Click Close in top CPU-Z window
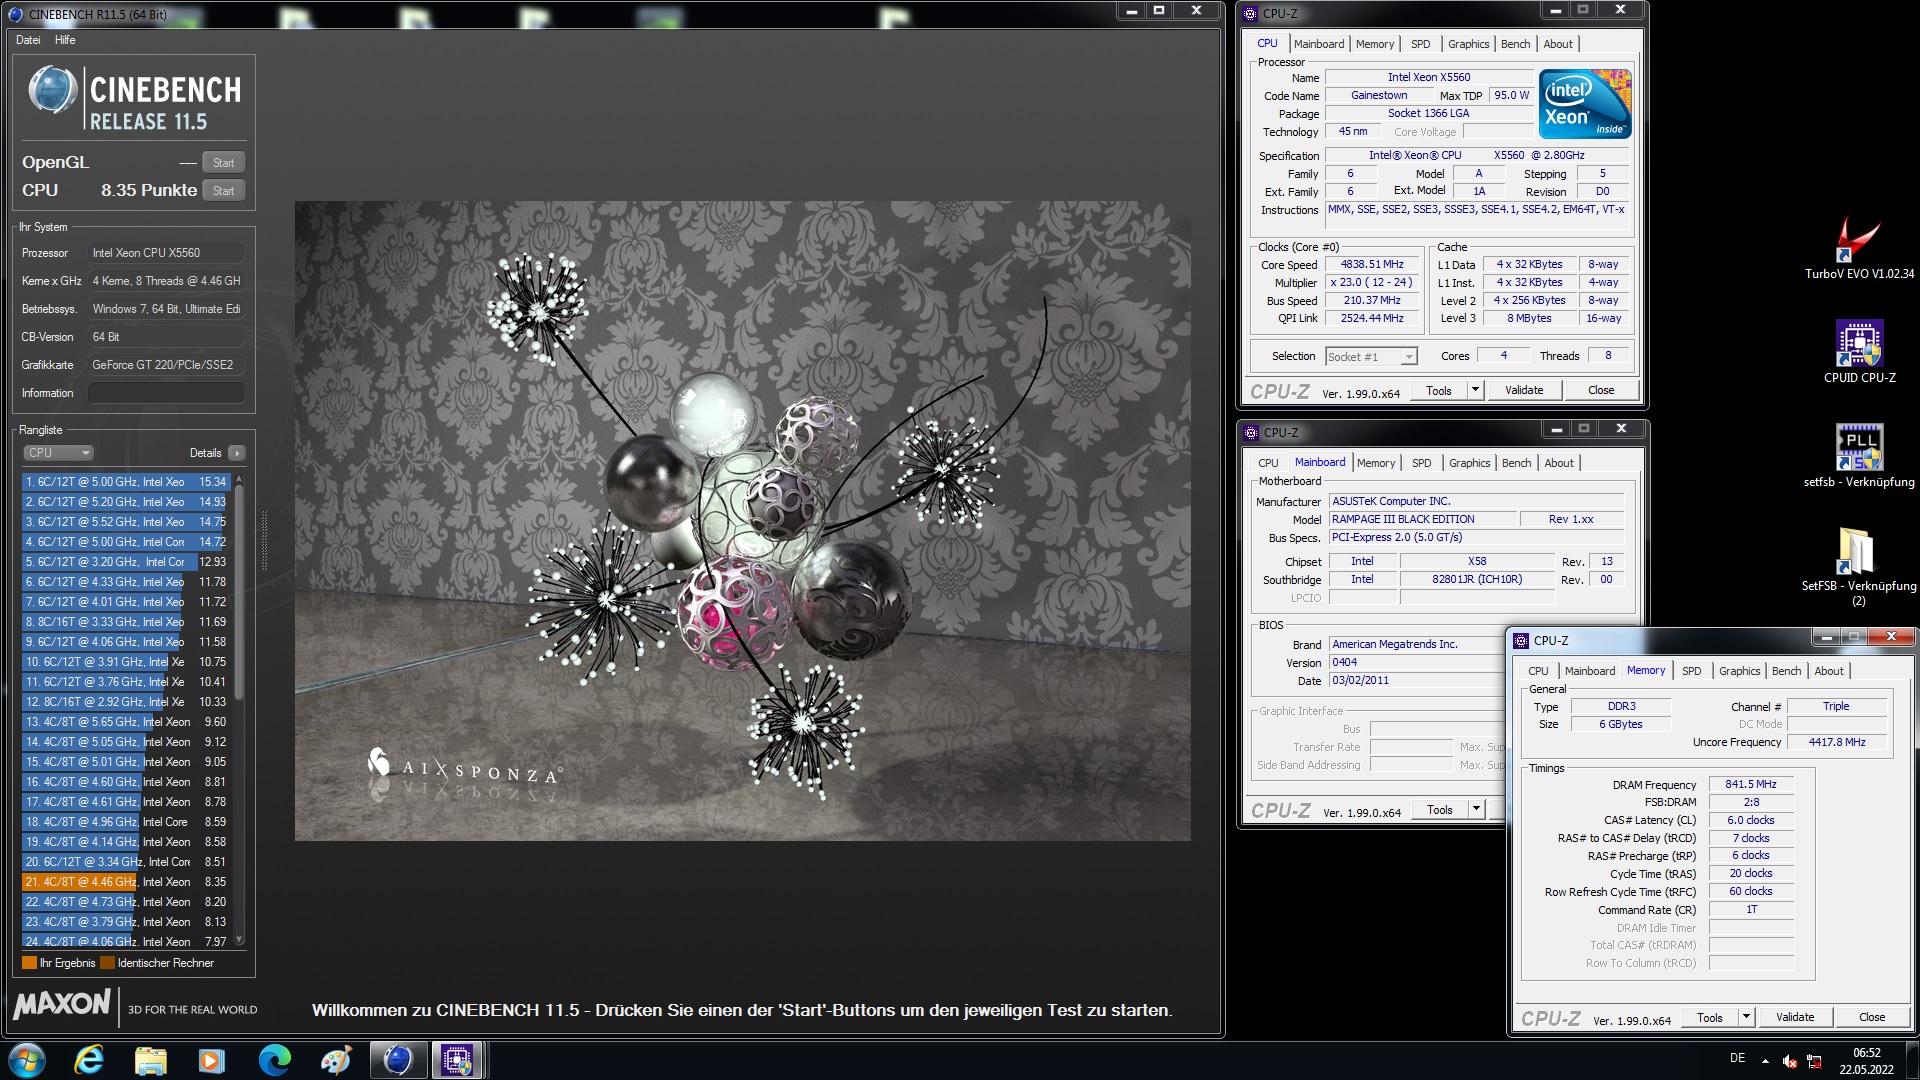The image size is (1920, 1080). tap(1601, 391)
